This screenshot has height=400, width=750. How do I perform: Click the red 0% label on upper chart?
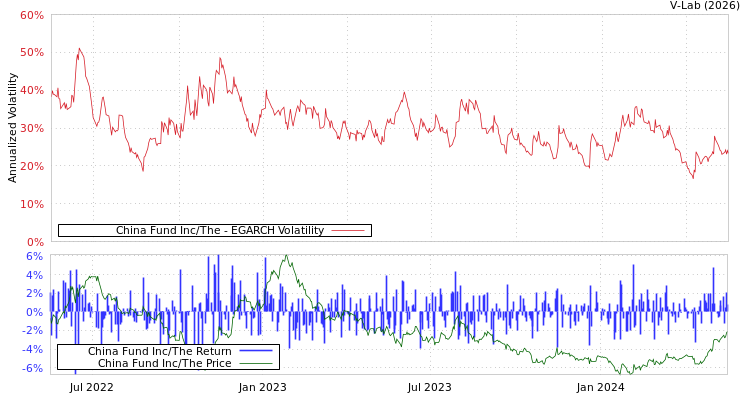coord(34,242)
